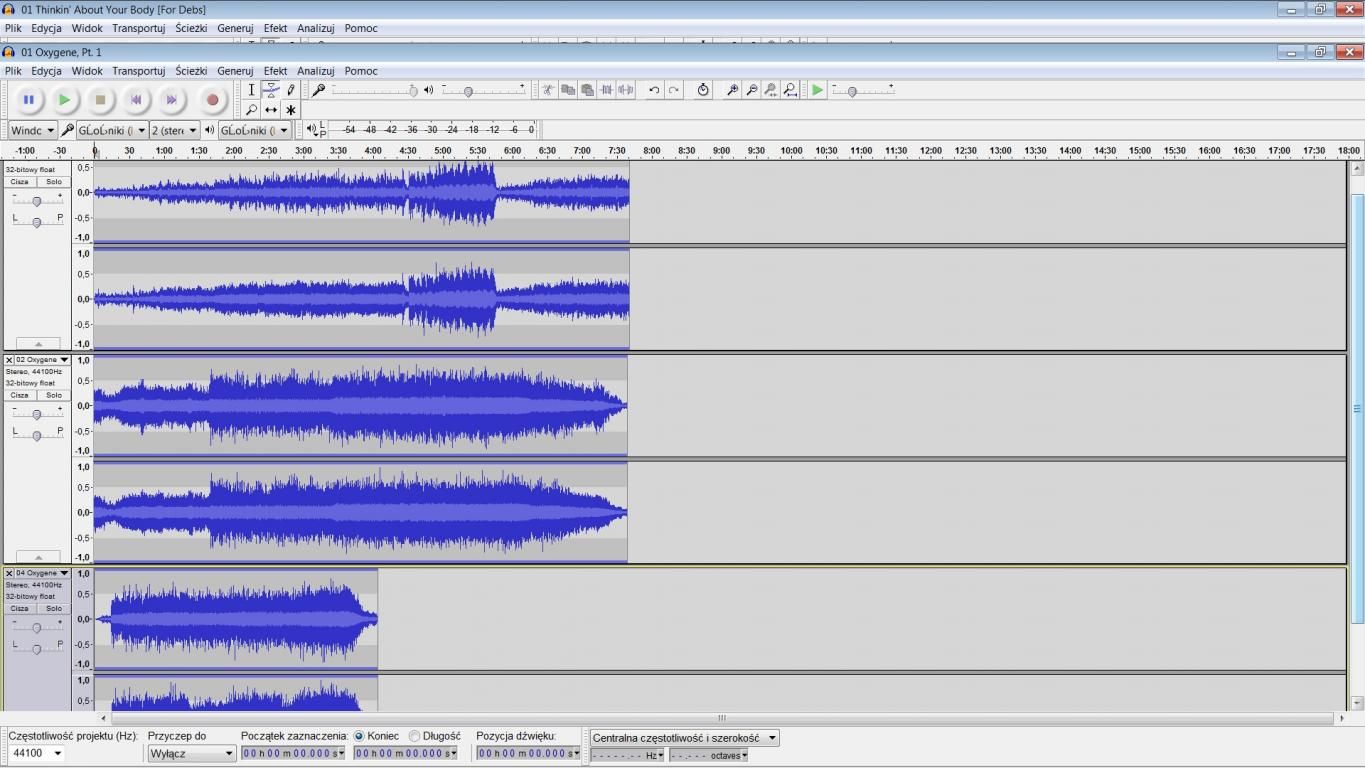The image size is (1365, 768).
Task: Click the Silence audio icon
Action: pyautogui.click(x=626, y=90)
